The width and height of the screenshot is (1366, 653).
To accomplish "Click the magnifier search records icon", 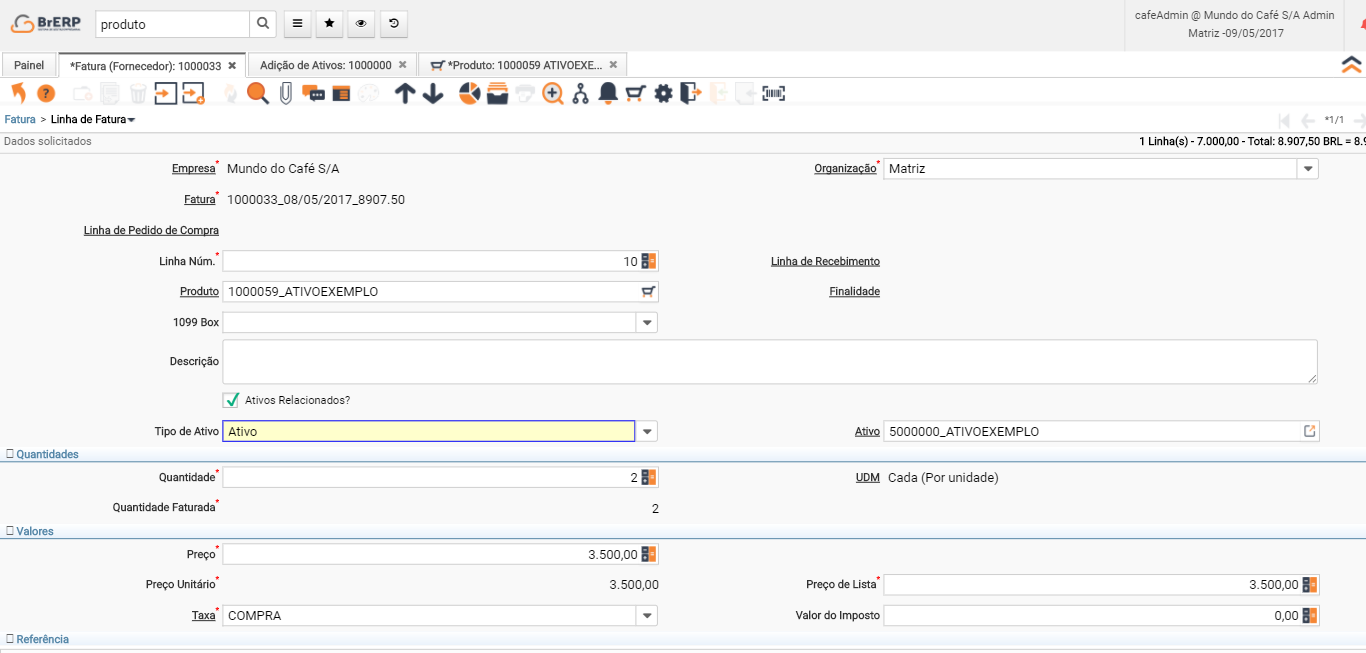I will pos(258,94).
